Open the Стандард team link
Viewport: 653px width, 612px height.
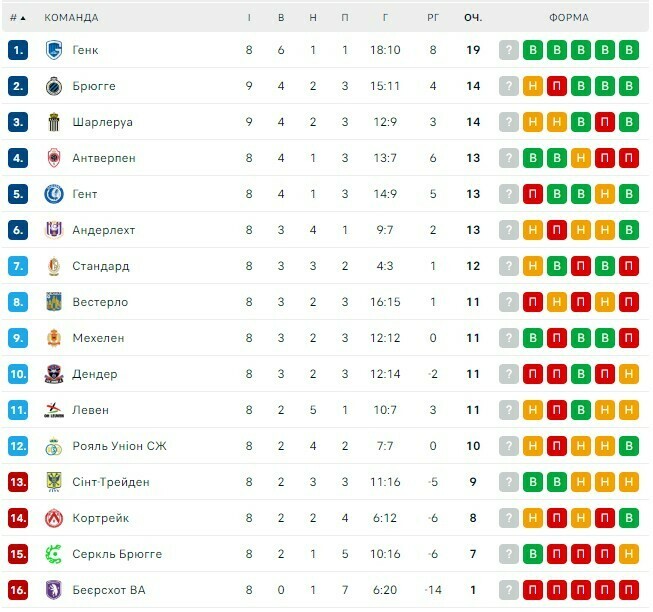[x=101, y=266]
